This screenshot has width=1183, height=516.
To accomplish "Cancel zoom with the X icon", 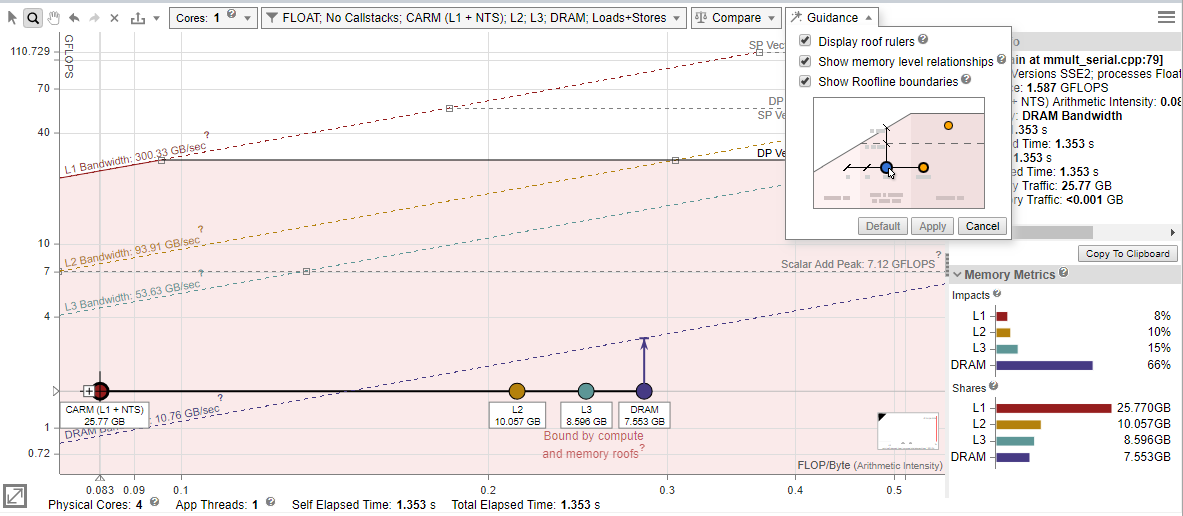I will [115, 17].
